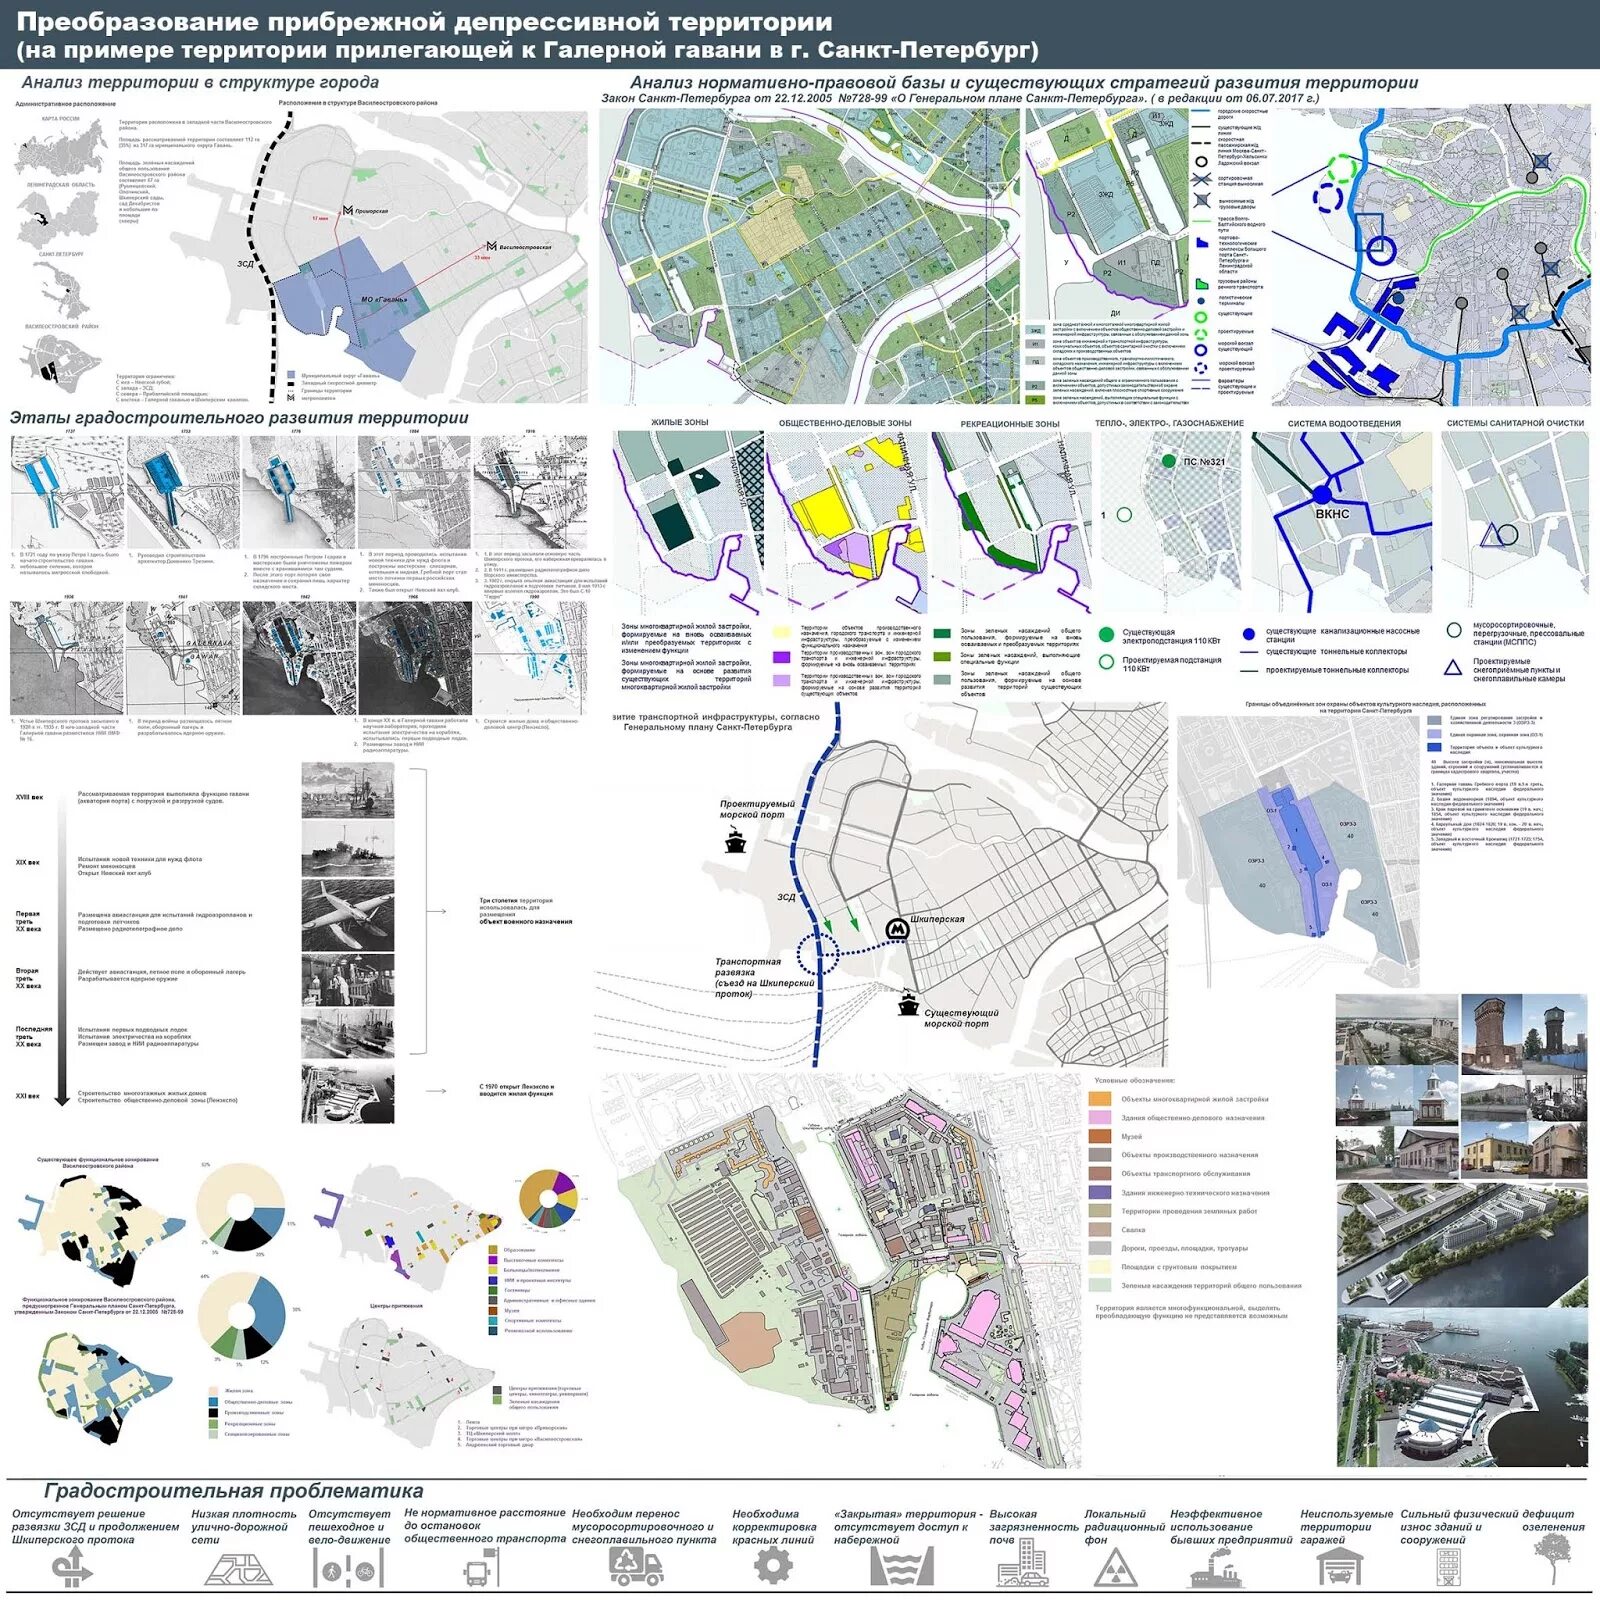This screenshot has width=1600, height=1600.
Task: Click the bus stop icon
Action: click(x=481, y=1568)
